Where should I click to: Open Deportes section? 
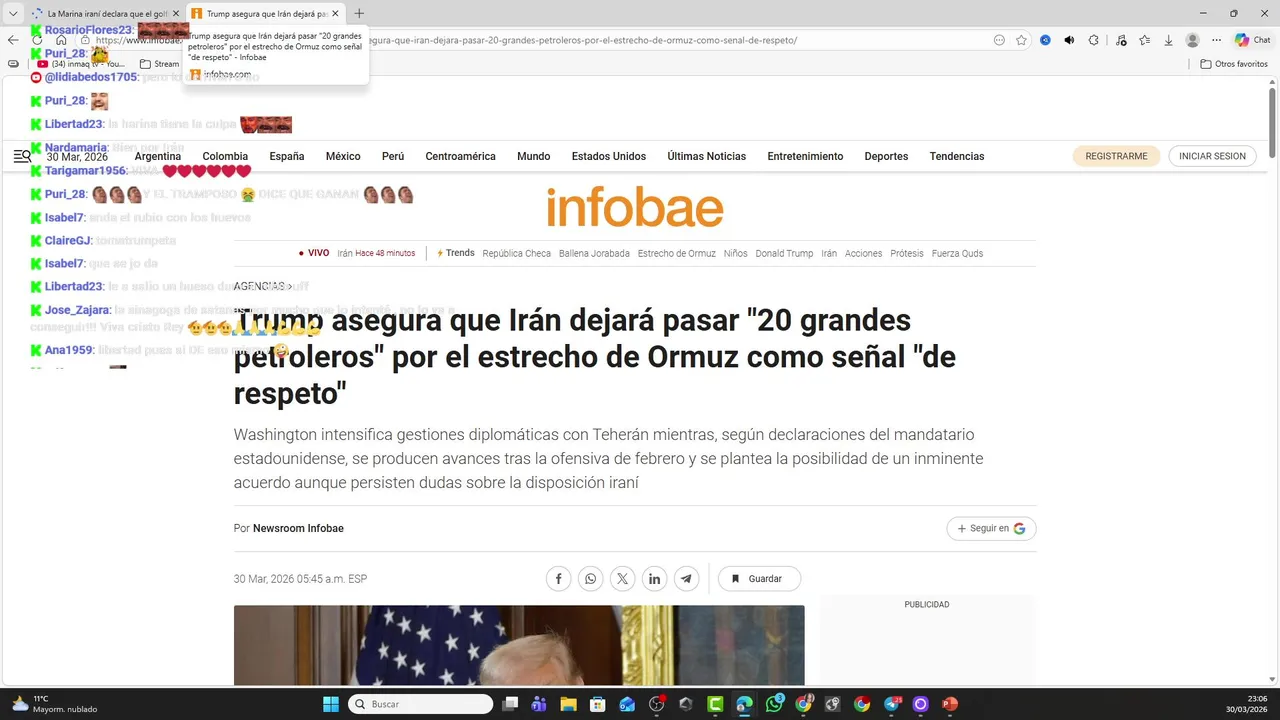(886, 156)
